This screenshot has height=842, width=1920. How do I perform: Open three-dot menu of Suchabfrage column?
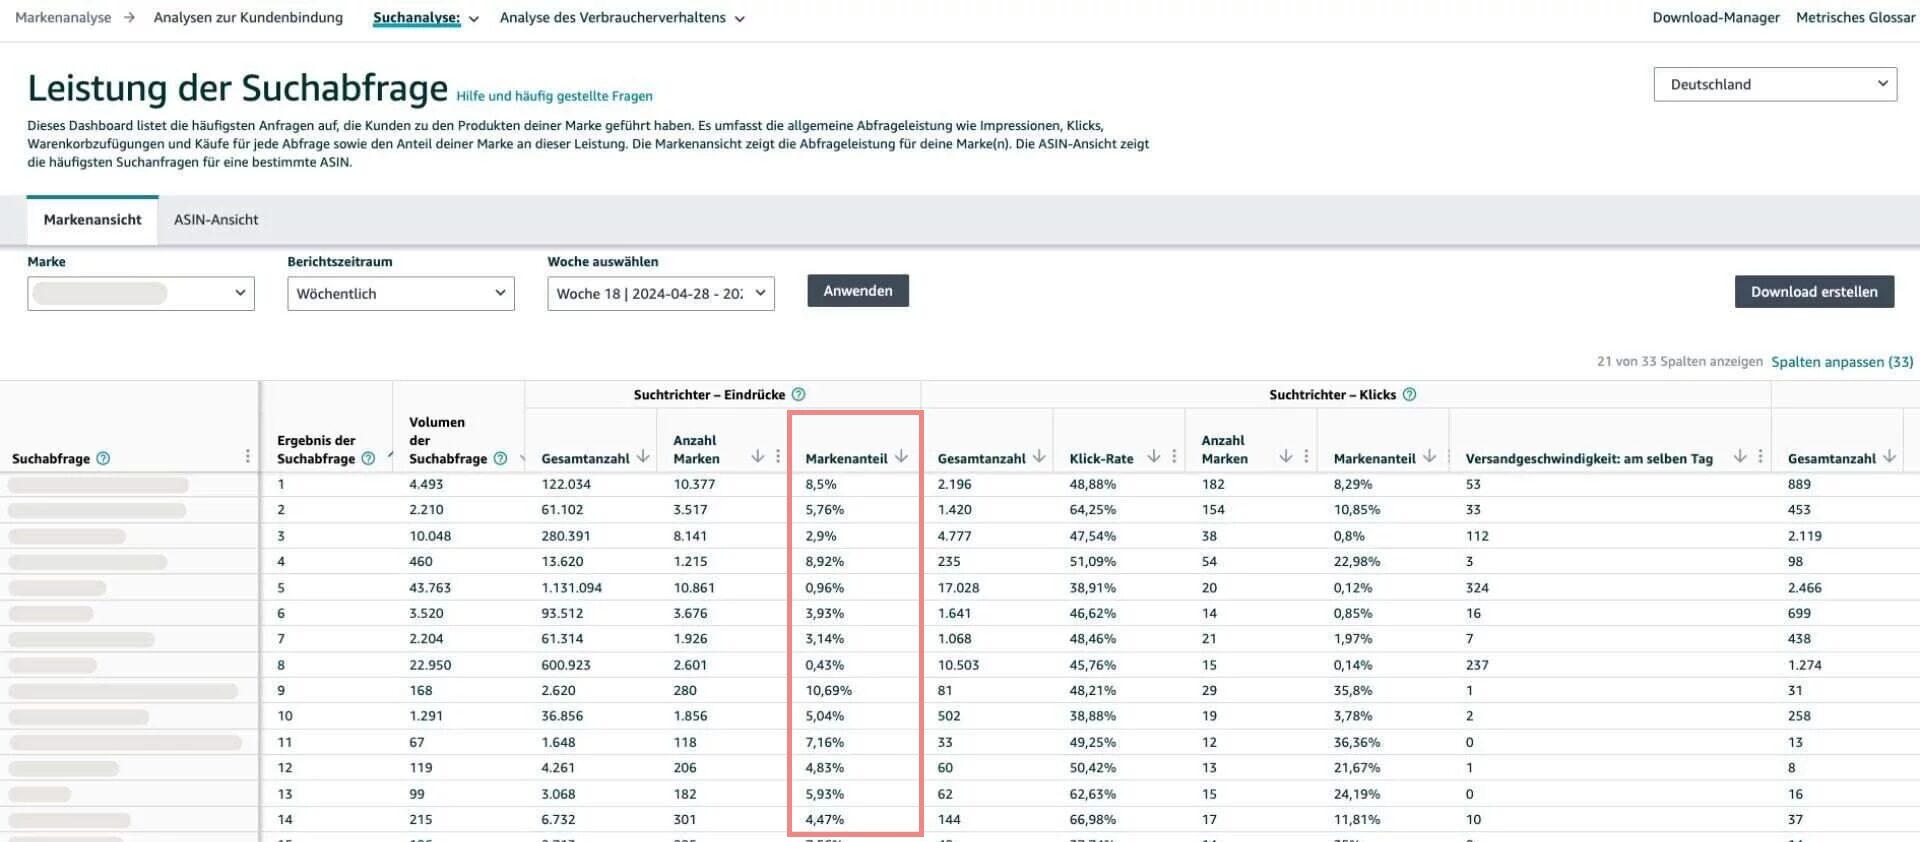point(248,456)
